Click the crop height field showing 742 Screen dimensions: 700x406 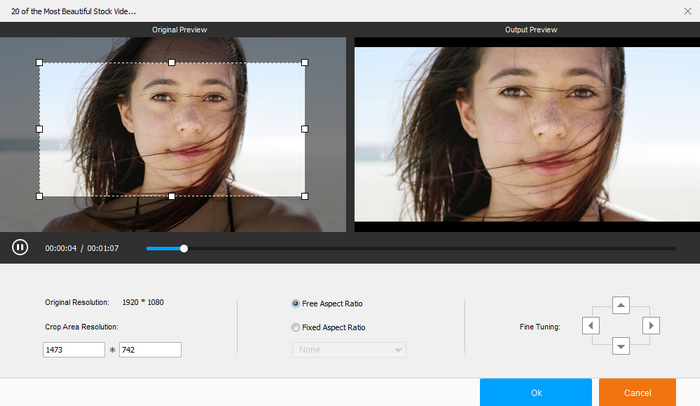point(150,350)
